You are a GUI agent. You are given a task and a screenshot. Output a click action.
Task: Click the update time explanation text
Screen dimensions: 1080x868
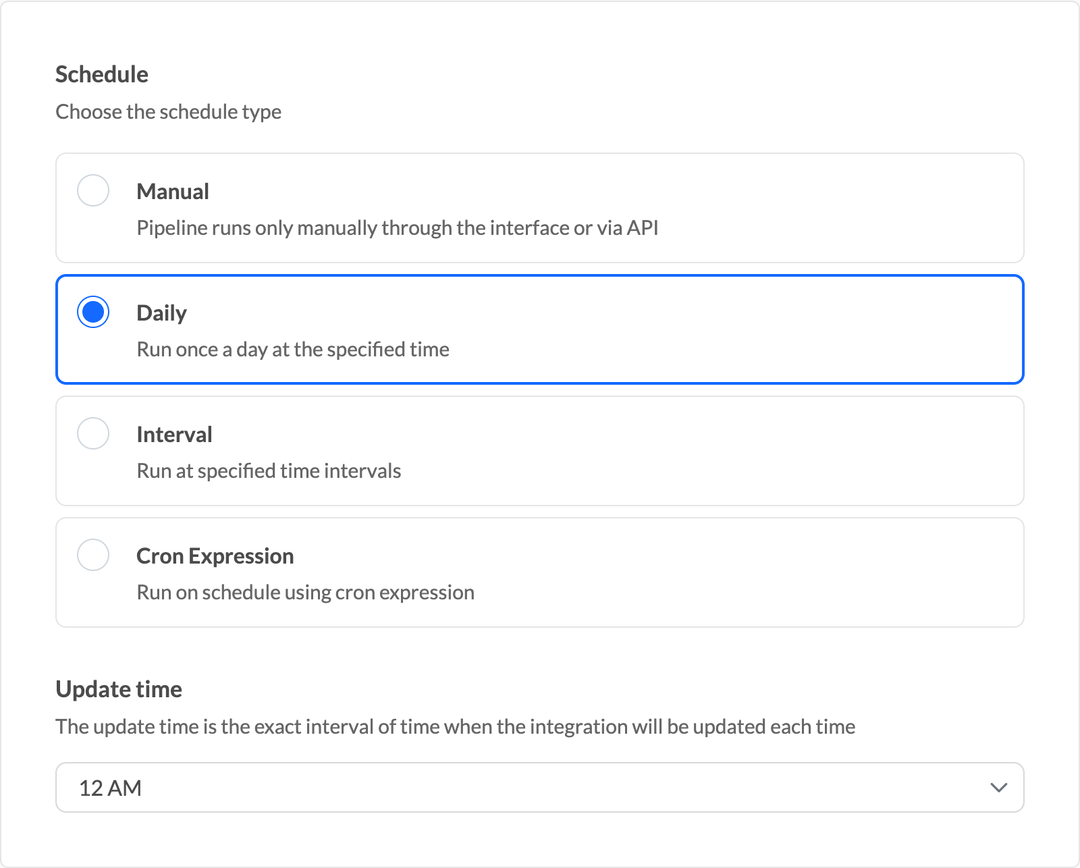coord(455,726)
